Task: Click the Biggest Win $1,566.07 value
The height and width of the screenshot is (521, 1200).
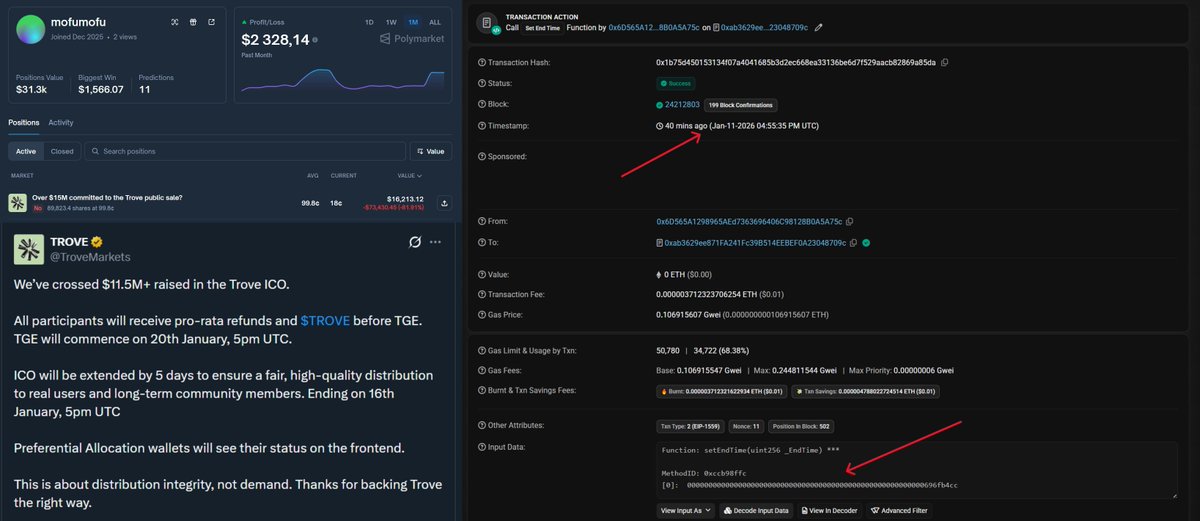Action: (x=101, y=89)
